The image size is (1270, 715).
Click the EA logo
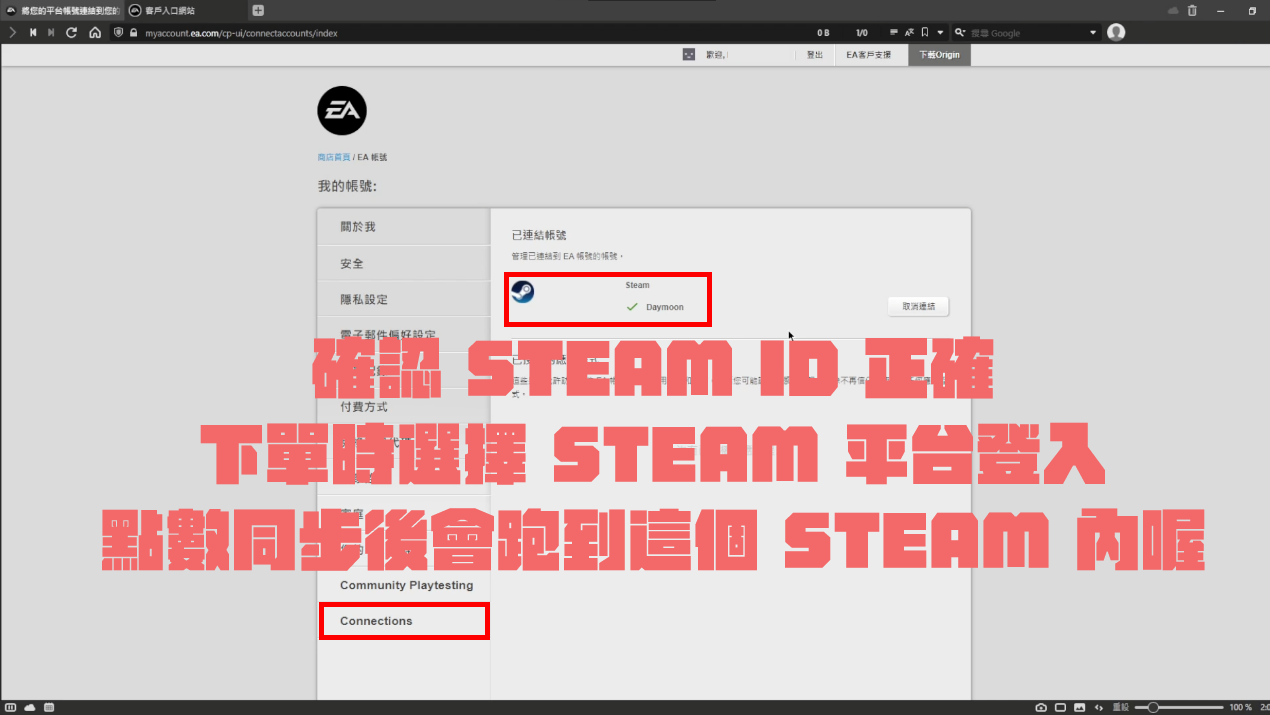point(342,110)
